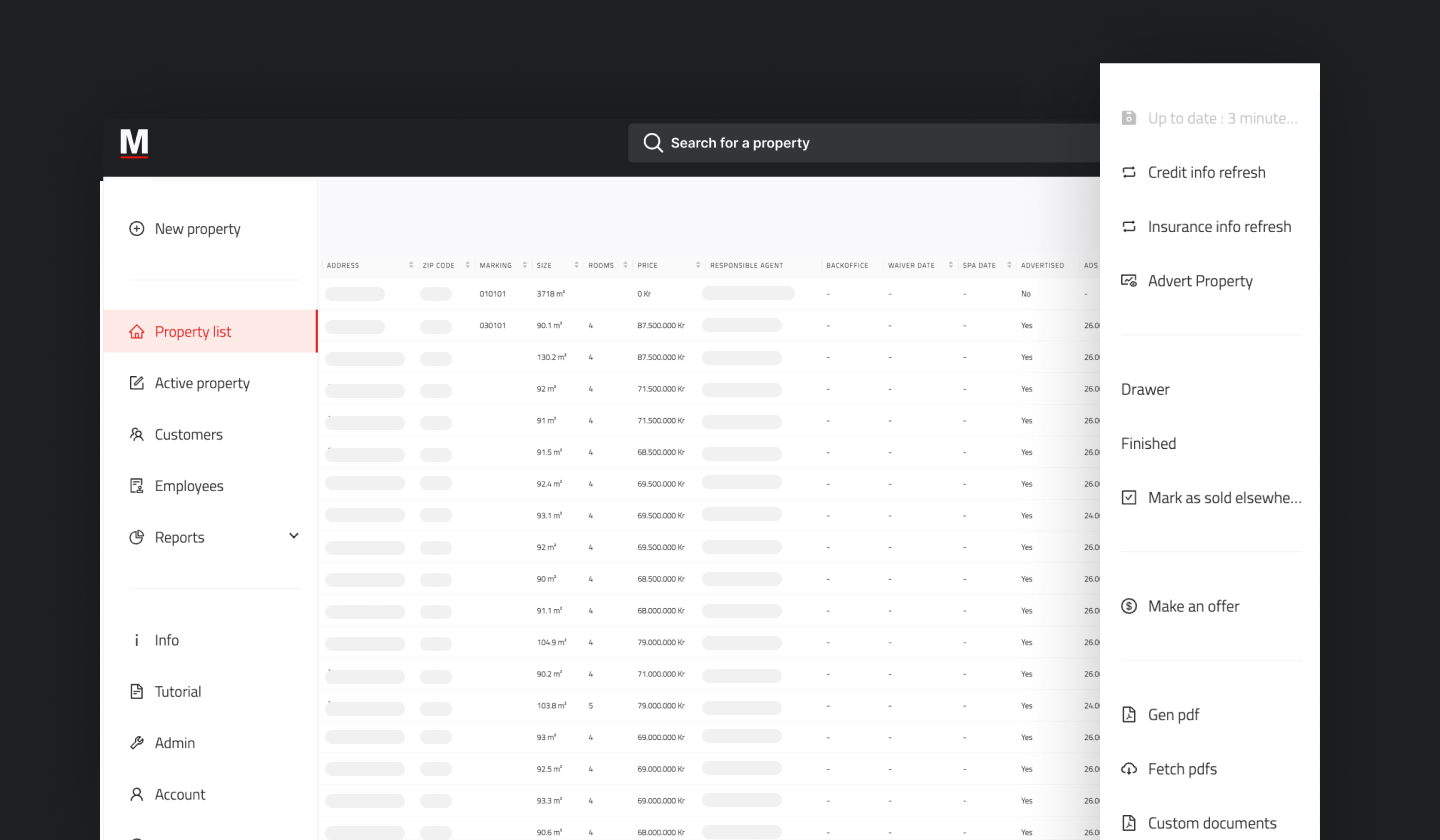The height and width of the screenshot is (840, 1440).
Task: Select the Advert Property icon
Action: tap(1128, 280)
